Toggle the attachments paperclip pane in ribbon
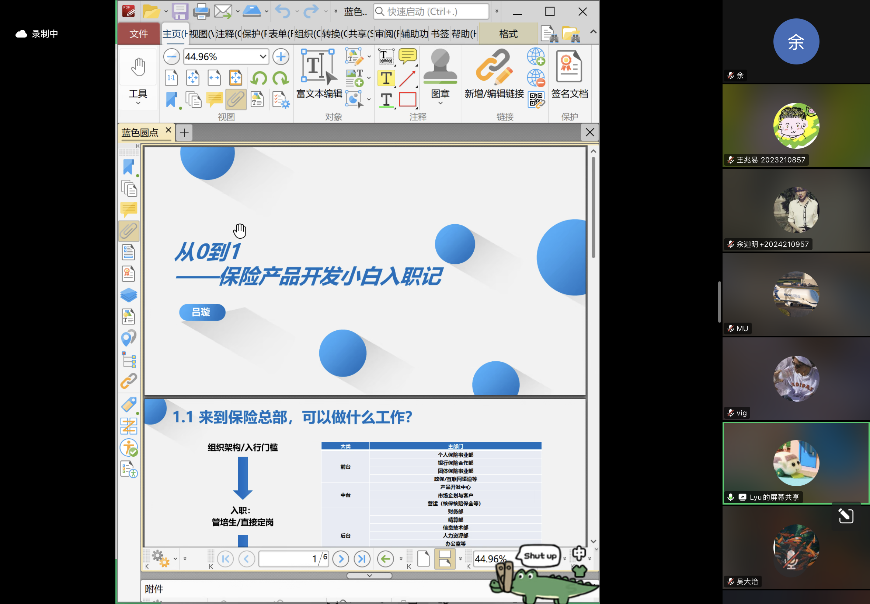870x604 pixels. (x=235, y=99)
